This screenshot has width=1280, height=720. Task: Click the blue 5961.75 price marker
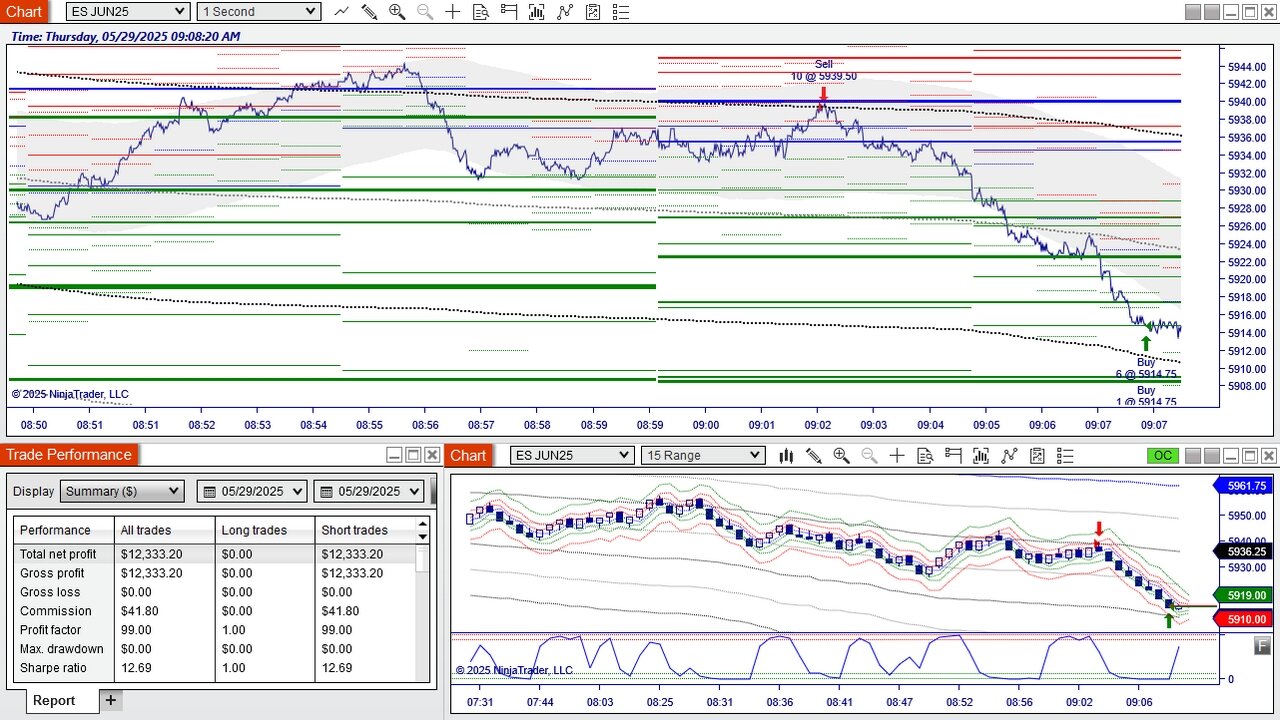[x=1241, y=486]
